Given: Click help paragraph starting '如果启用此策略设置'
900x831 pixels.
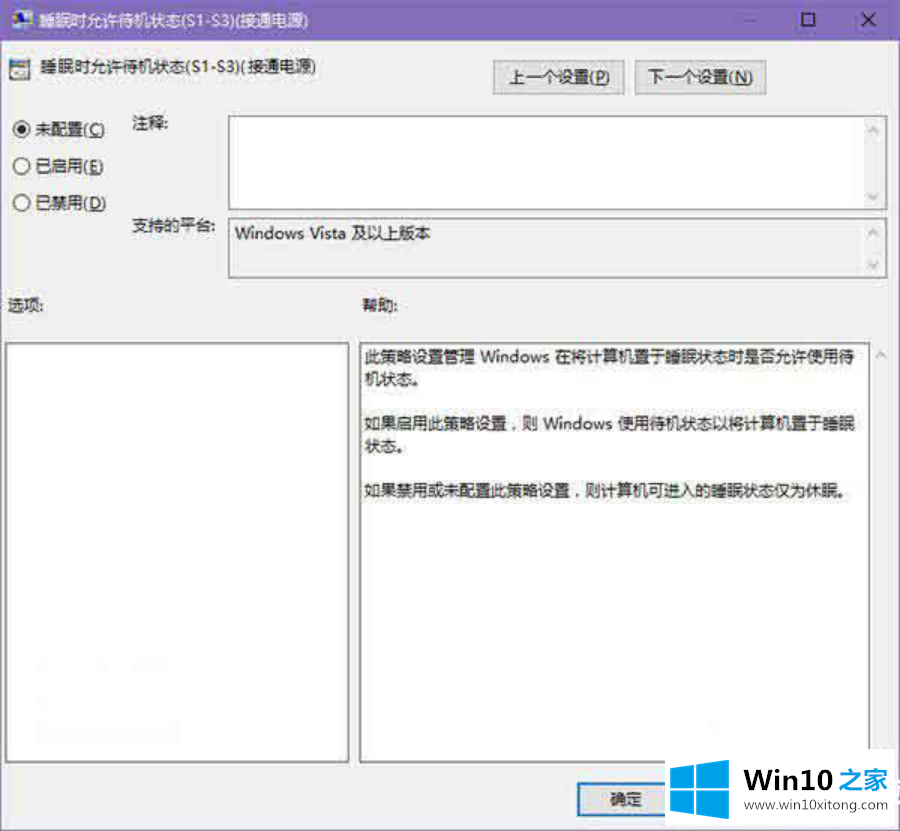Looking at the screenshot, I should 610,434.
